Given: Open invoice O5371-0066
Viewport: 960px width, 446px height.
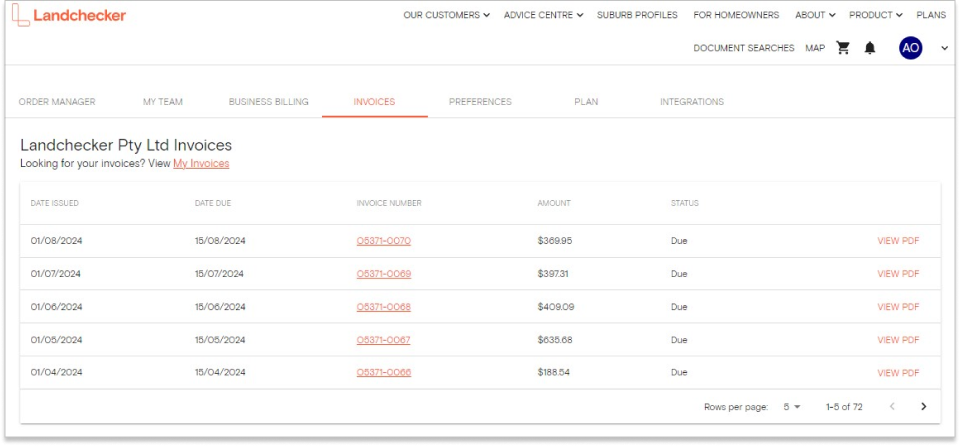Looking at the screenshot, I should pyautogui.click(x=383, y=372).
